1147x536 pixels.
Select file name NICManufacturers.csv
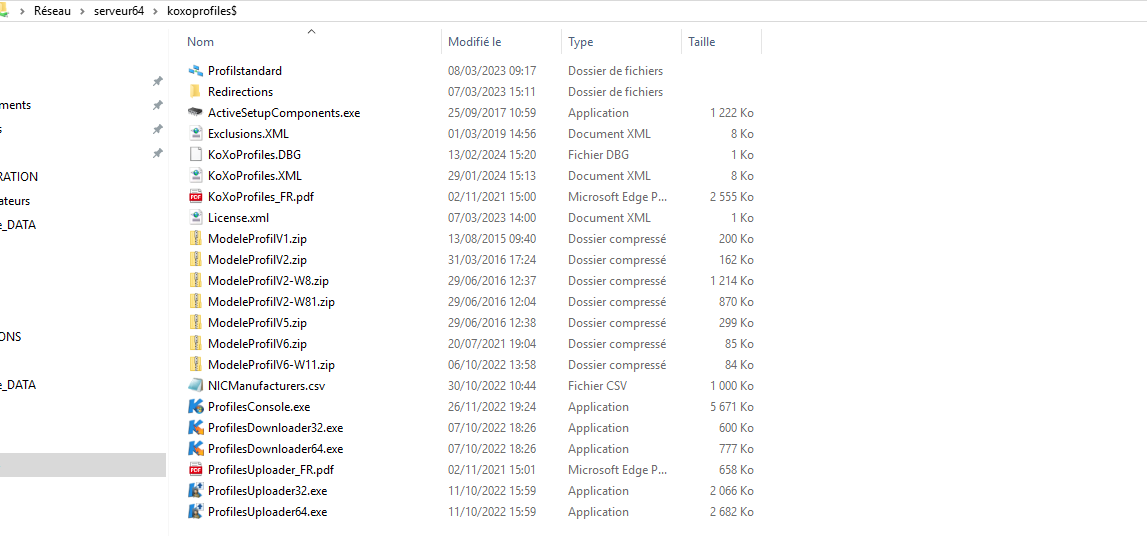click(266, 385)
